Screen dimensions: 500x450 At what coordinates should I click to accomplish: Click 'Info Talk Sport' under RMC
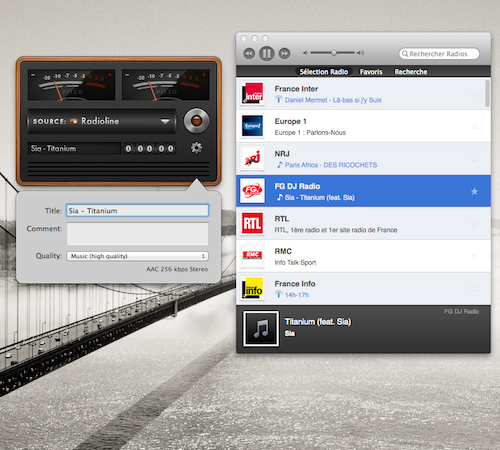pos(295,263)
